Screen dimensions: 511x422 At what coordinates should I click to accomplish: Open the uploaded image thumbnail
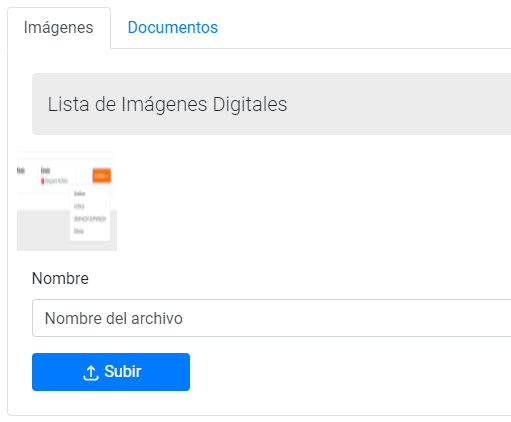[67, 201]
